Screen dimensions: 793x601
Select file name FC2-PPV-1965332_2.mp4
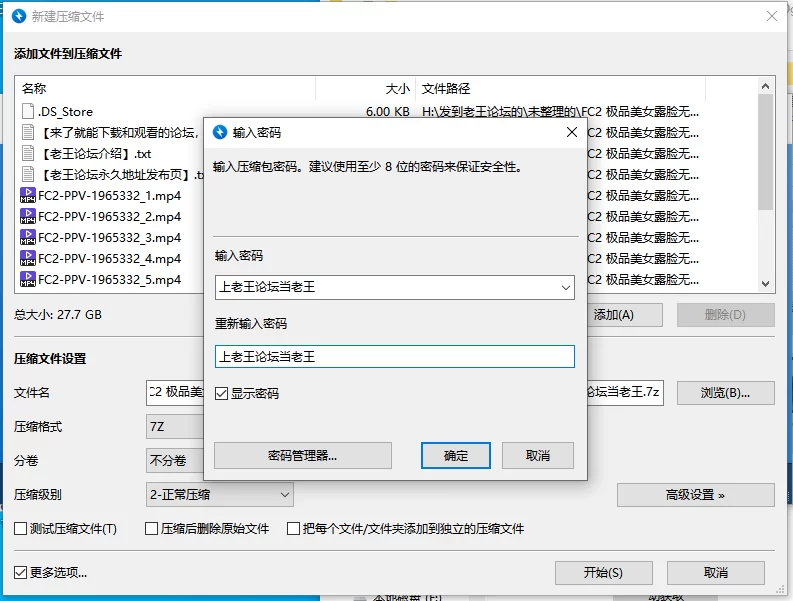click(x=109, y=217)
